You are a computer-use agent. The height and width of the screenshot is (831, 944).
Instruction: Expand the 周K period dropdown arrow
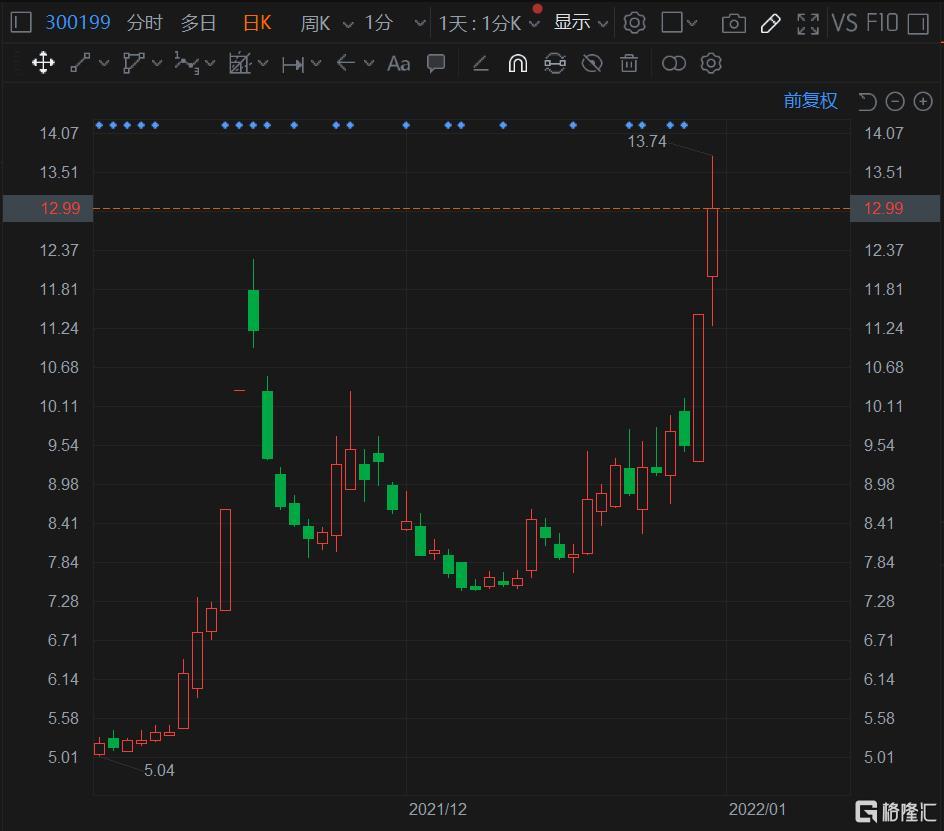pos(348,24)
